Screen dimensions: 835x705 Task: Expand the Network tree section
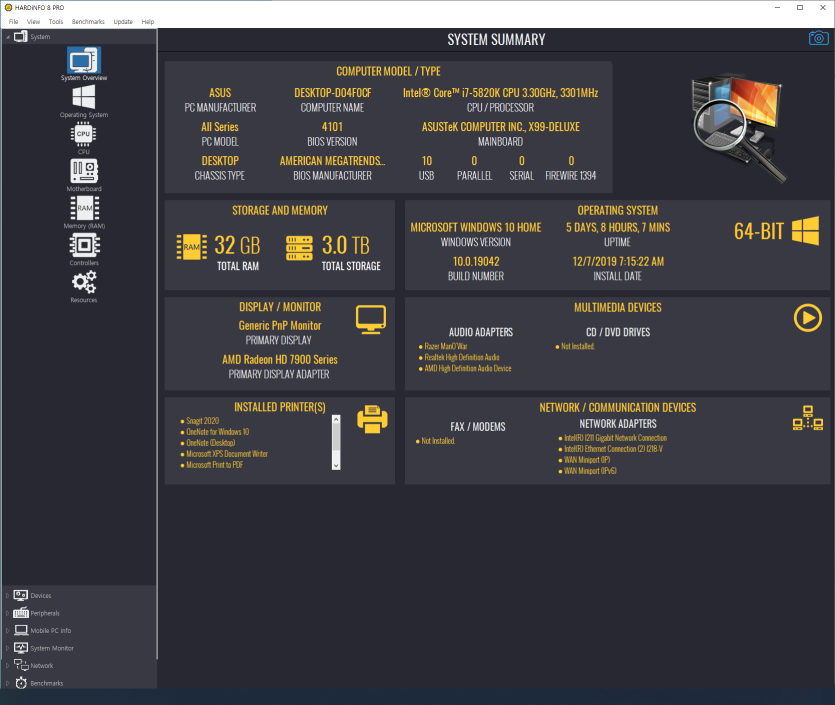(x=7, y=666)
